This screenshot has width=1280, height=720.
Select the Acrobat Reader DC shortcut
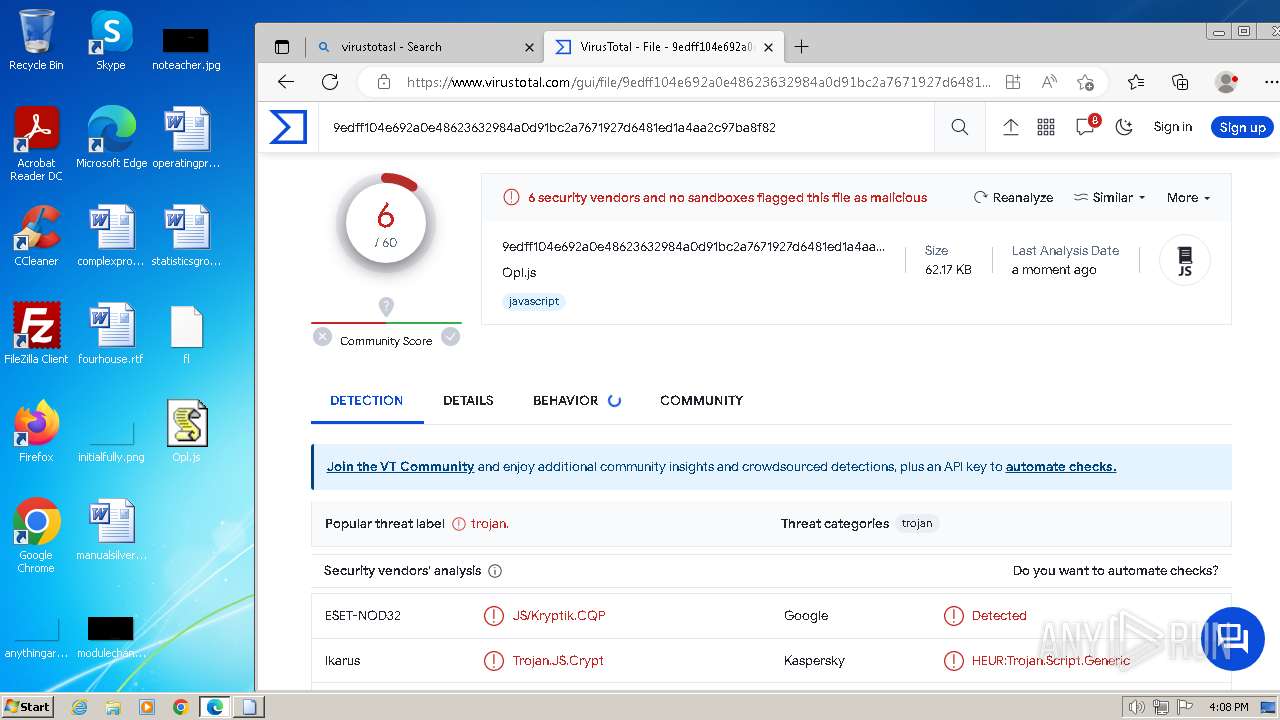click(x=36, y=143)
